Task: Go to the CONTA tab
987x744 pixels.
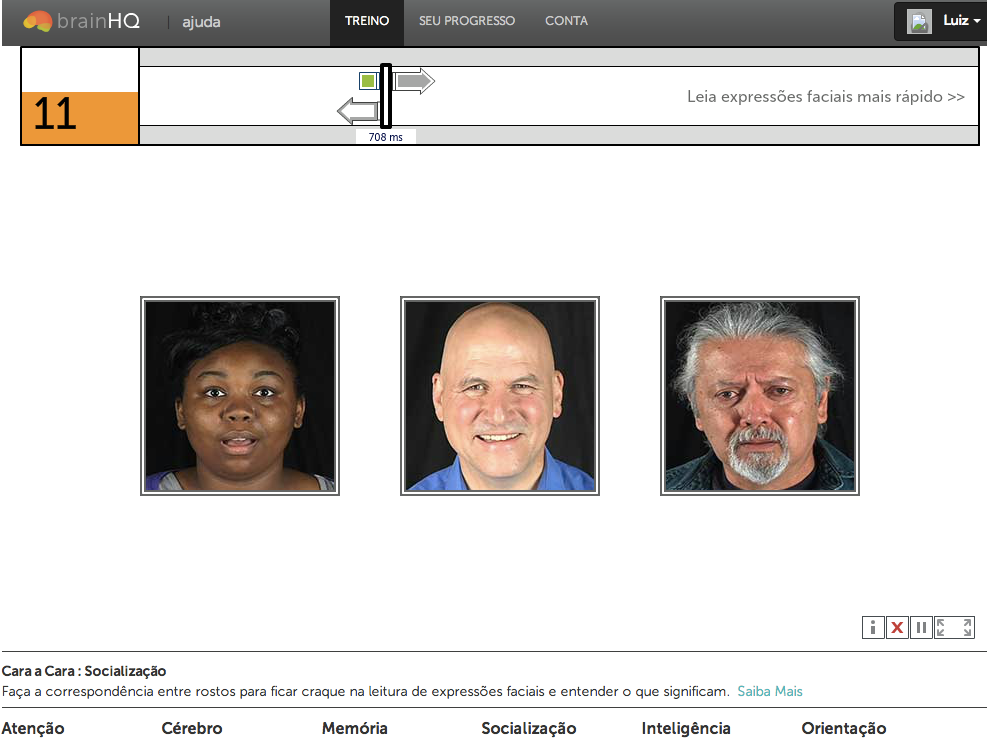Action: point(566,21)
